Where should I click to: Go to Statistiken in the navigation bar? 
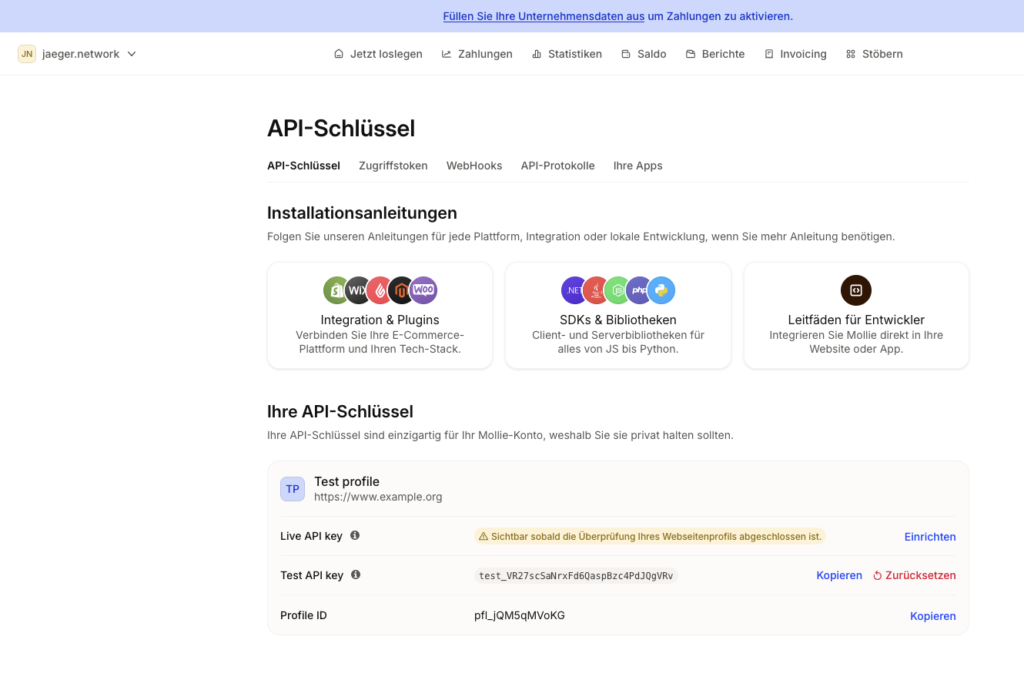(566, 54)
